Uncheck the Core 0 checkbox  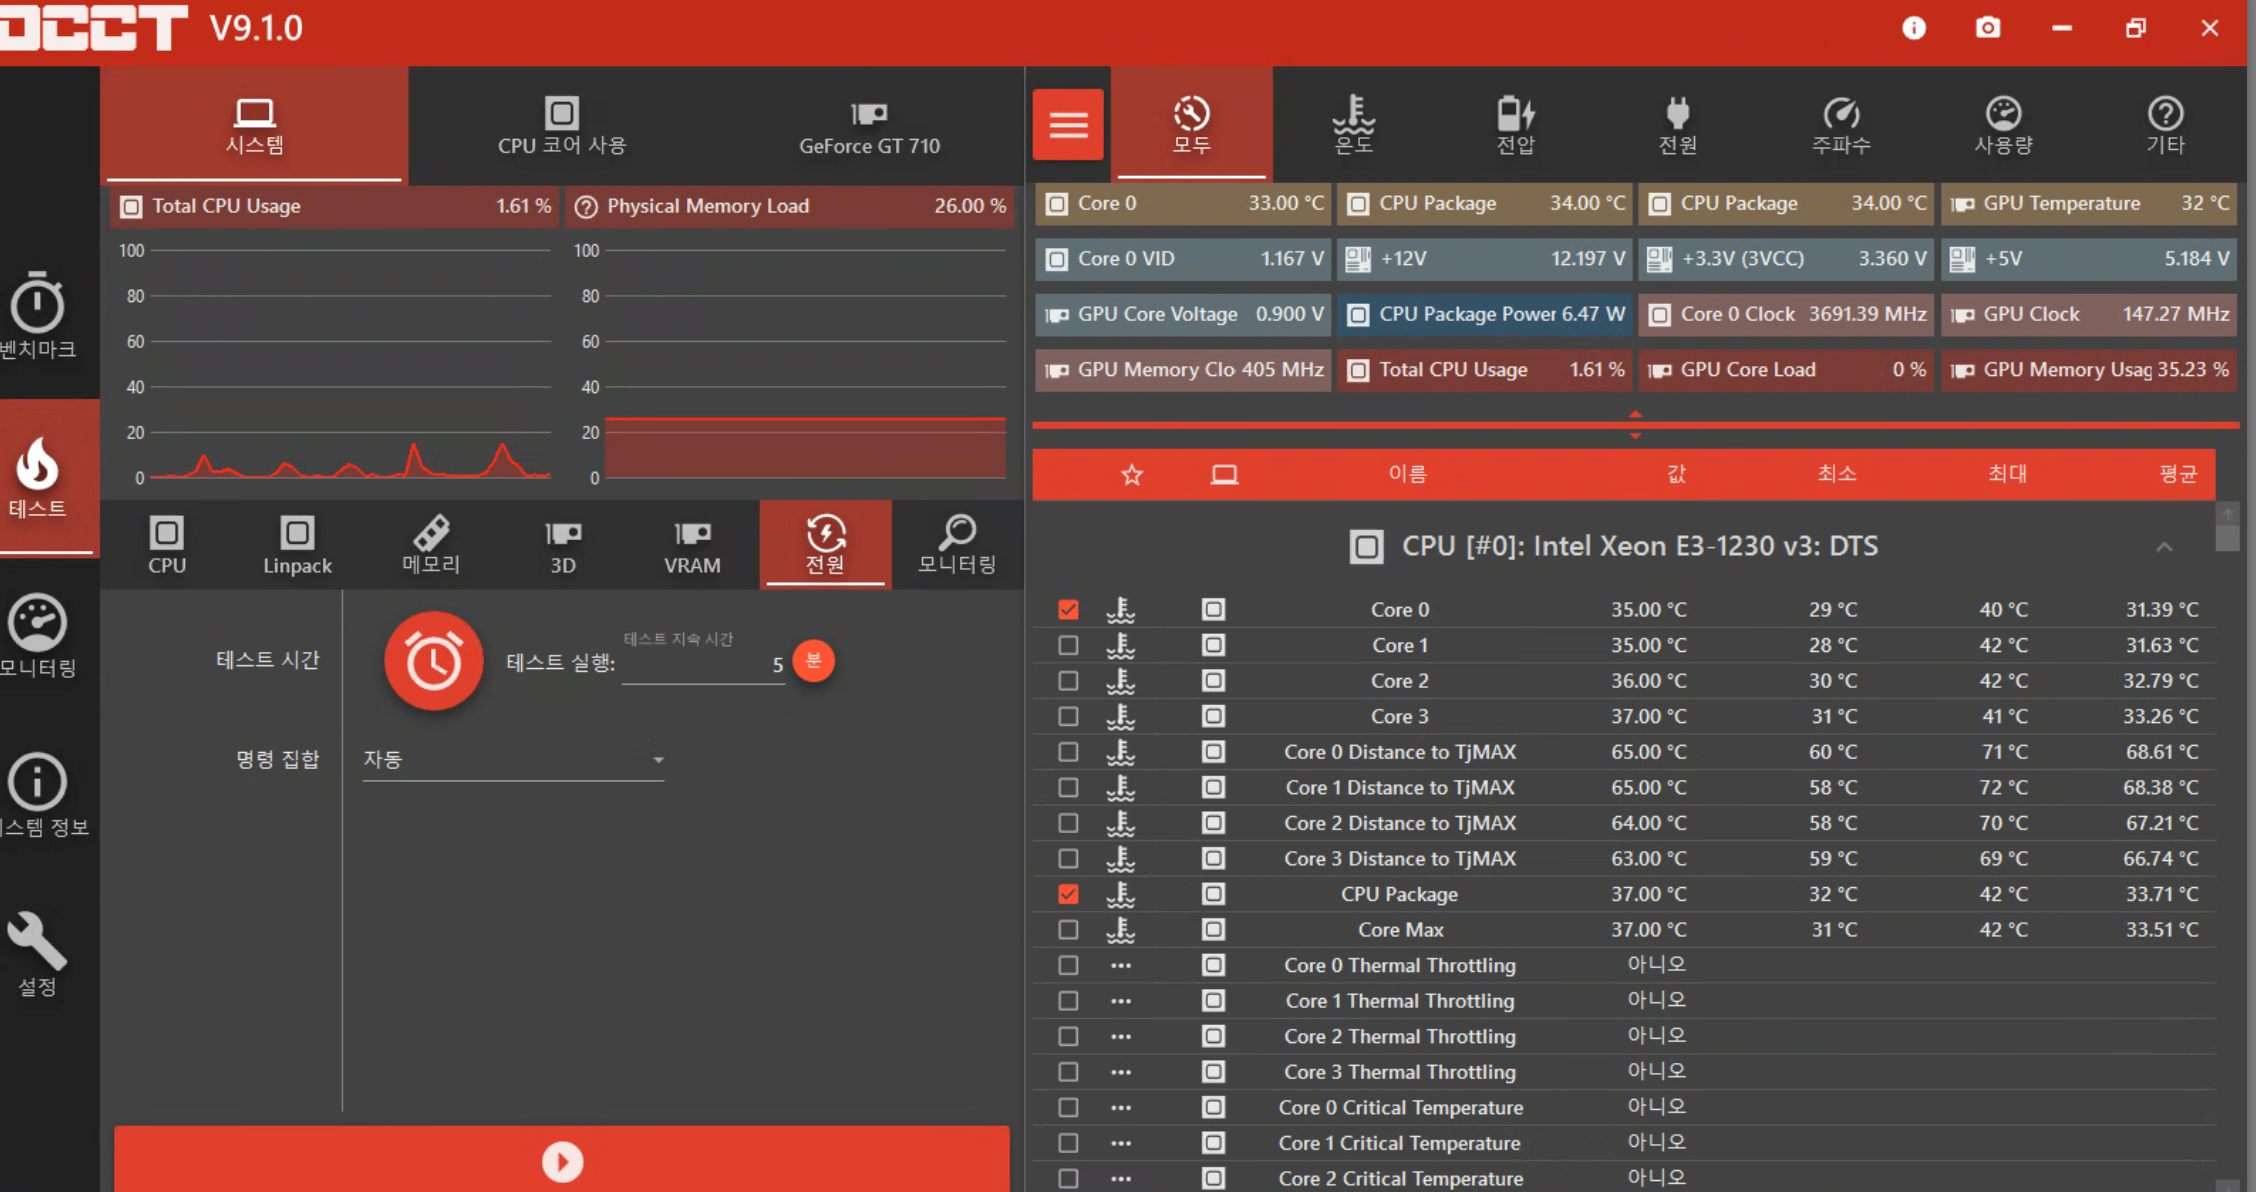[1068, 609]
